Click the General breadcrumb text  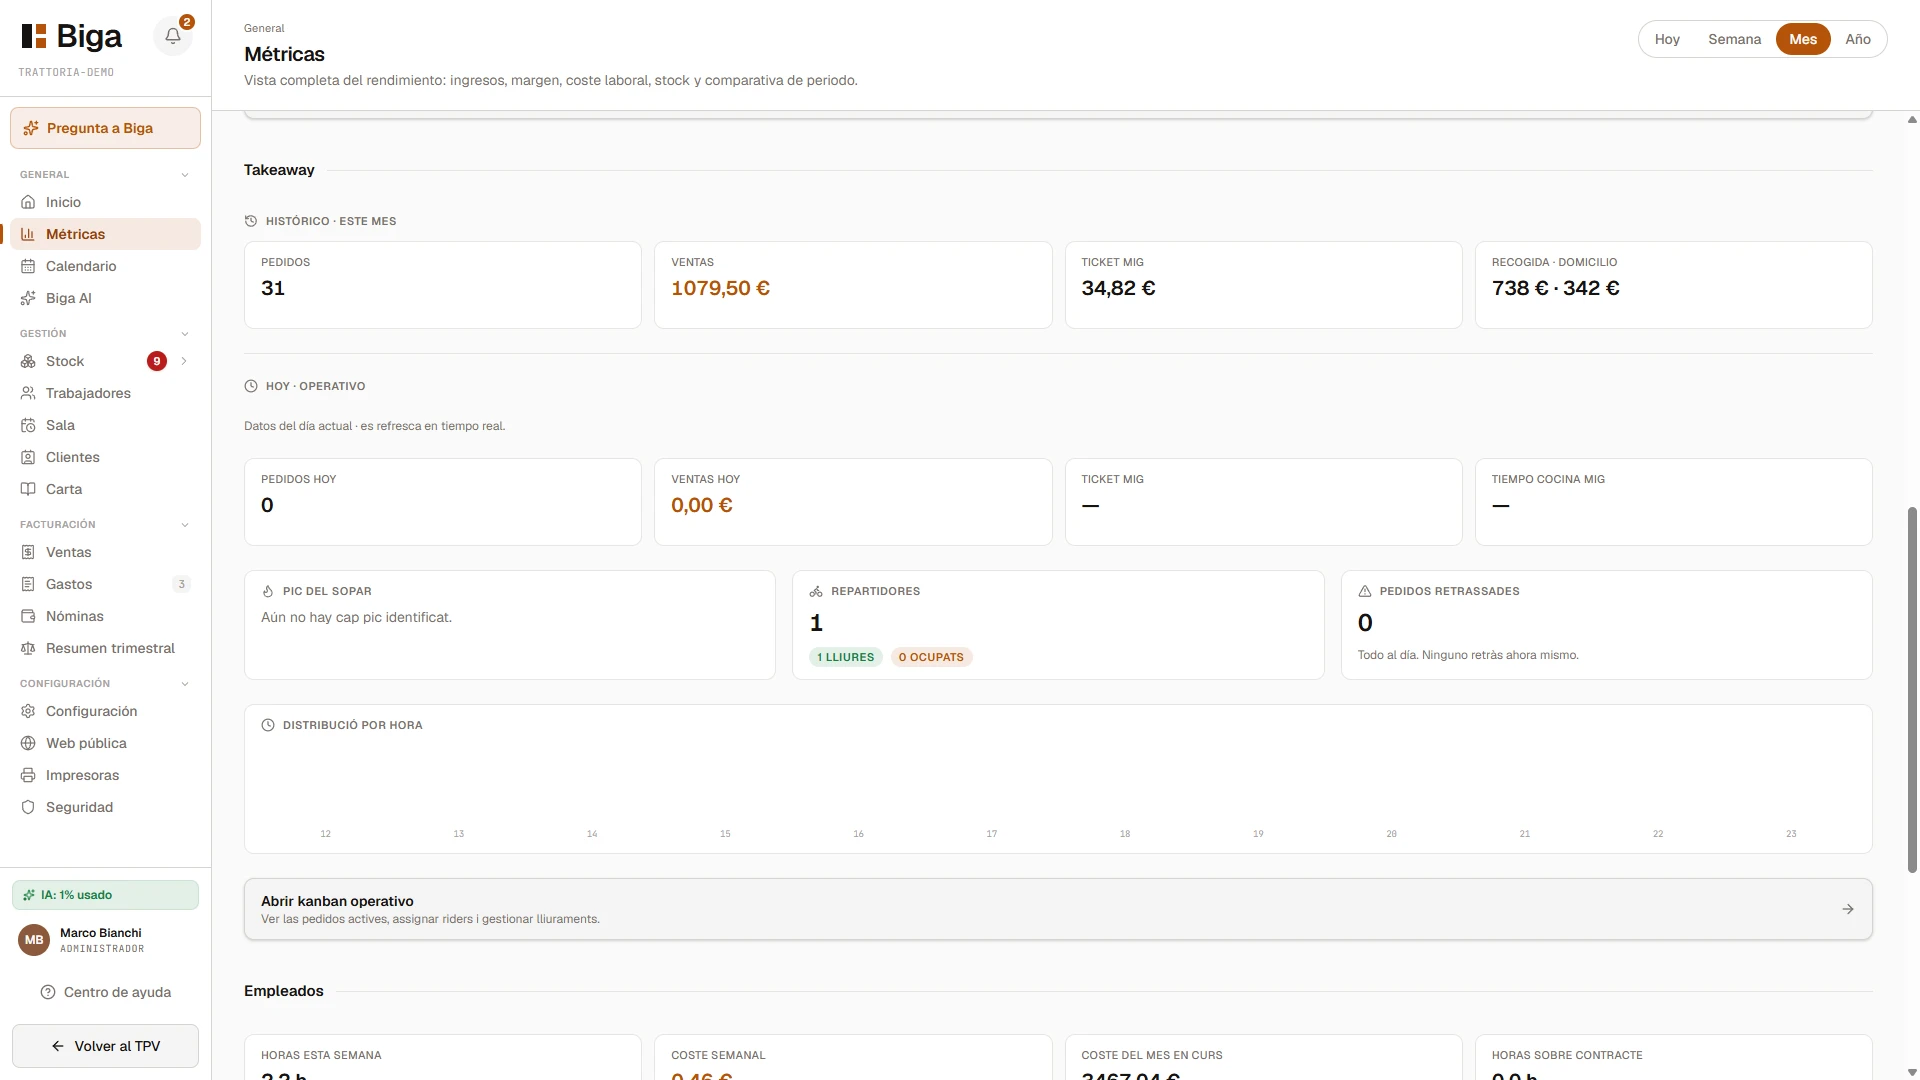pyautogui.click(x=264, y=28)
